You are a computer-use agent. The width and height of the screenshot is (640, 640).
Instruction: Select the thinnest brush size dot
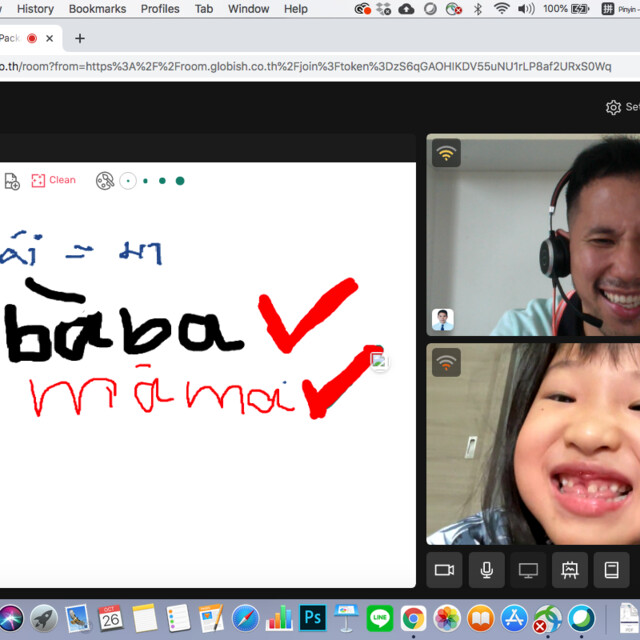(128, 181)
